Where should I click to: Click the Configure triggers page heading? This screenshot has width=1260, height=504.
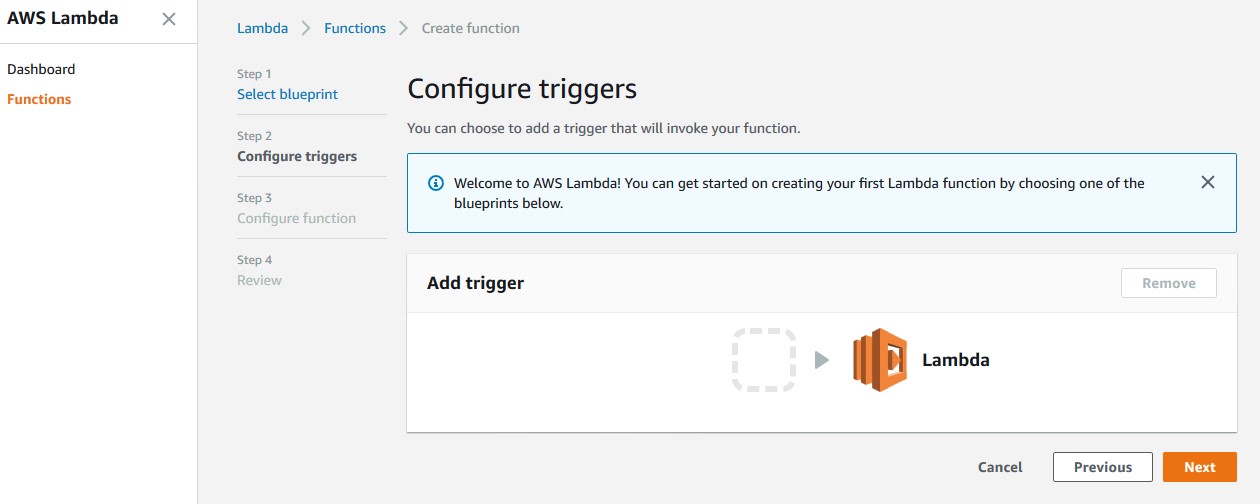pyautogui.click(x=522, y=89)
